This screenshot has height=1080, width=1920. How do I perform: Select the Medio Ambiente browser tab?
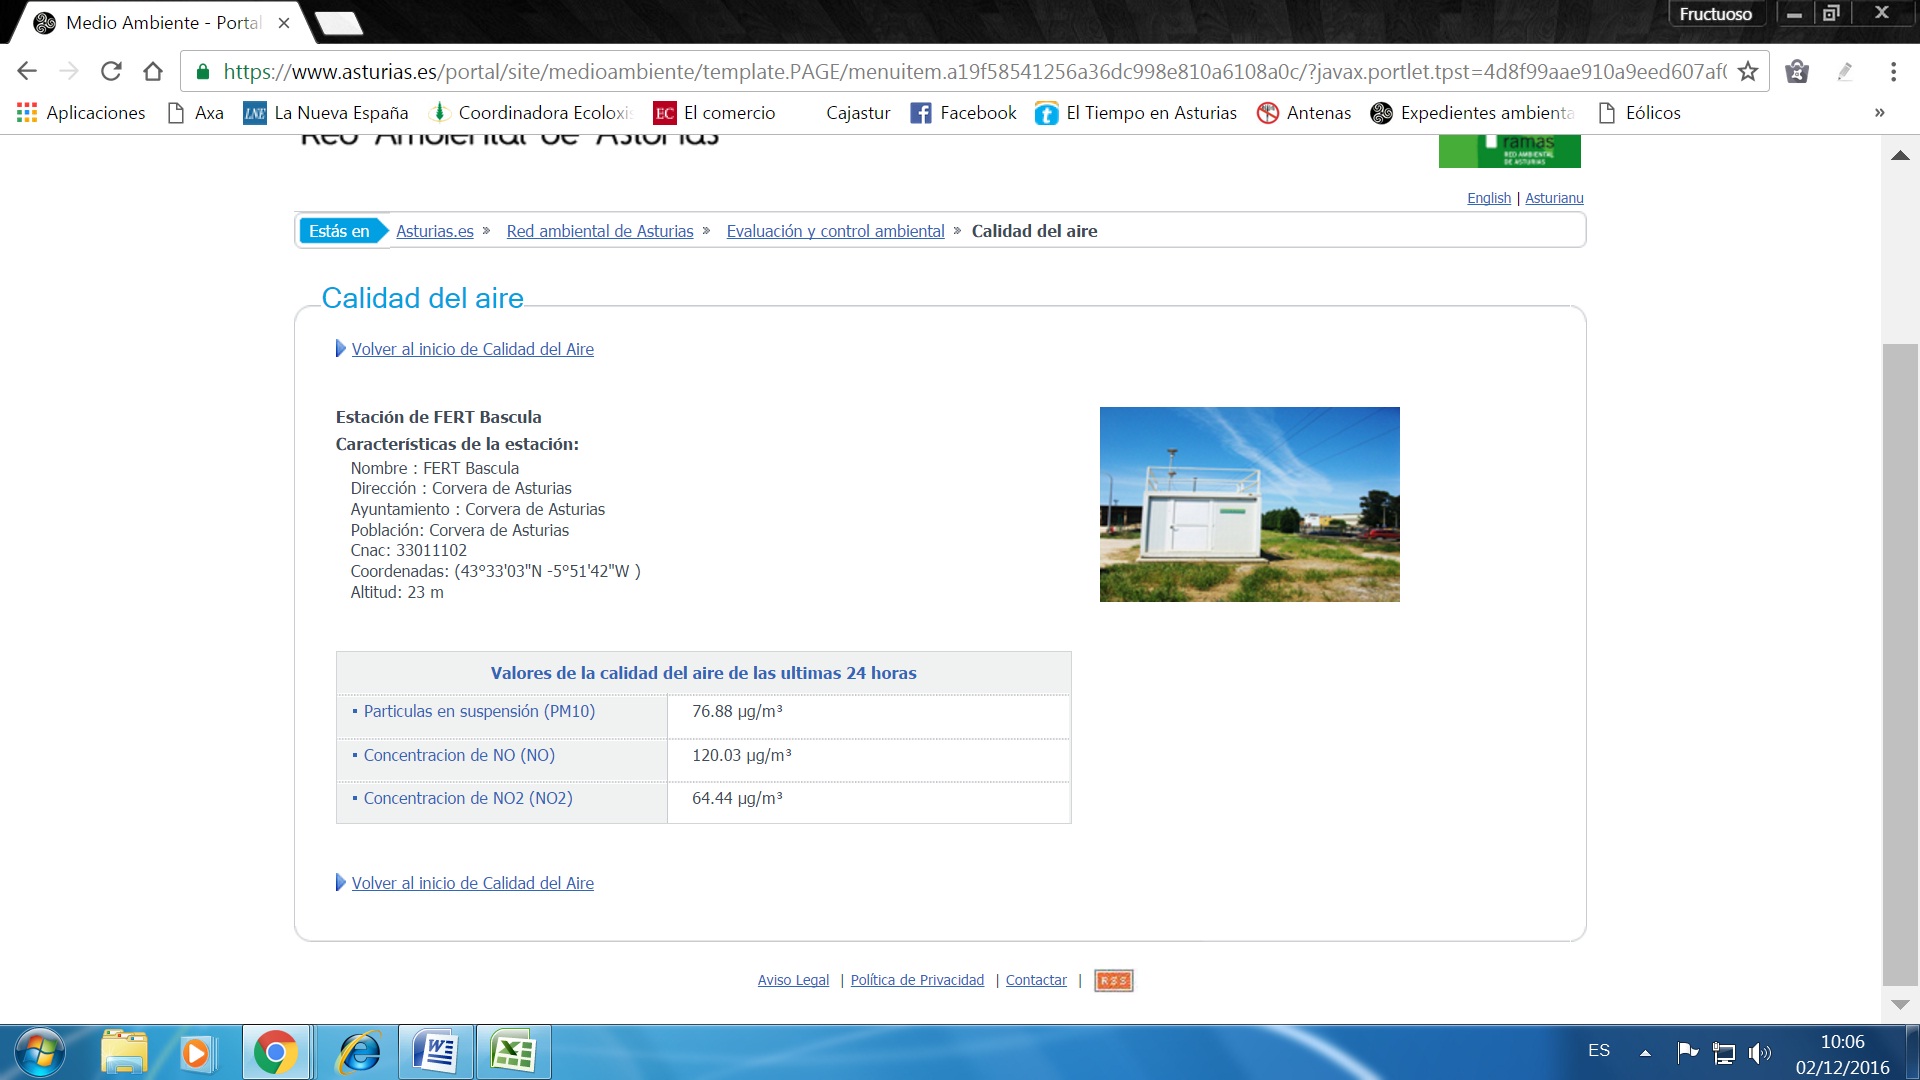(x=160, y=22)
